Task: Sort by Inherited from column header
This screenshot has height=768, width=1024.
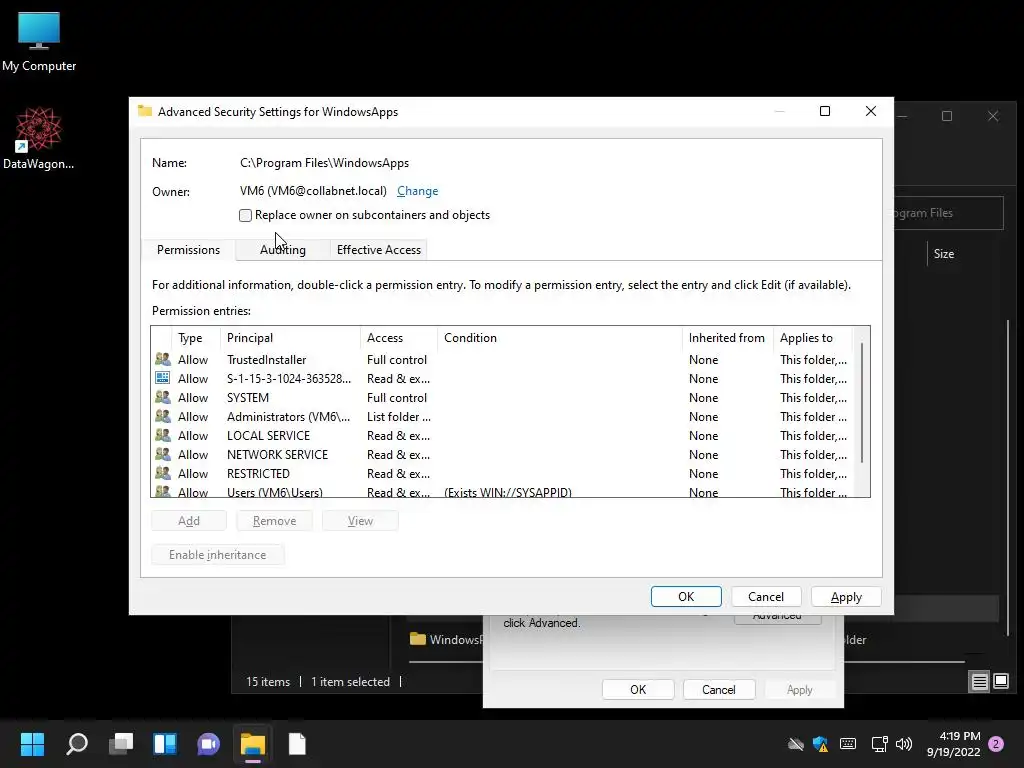Action: (x=728, y=338)
